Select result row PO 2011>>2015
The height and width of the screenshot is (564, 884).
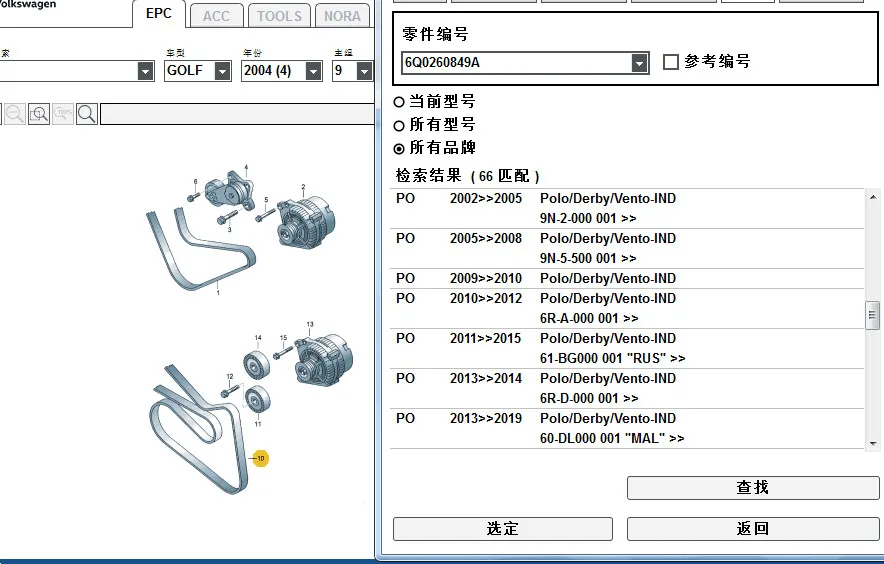(627, 349)
